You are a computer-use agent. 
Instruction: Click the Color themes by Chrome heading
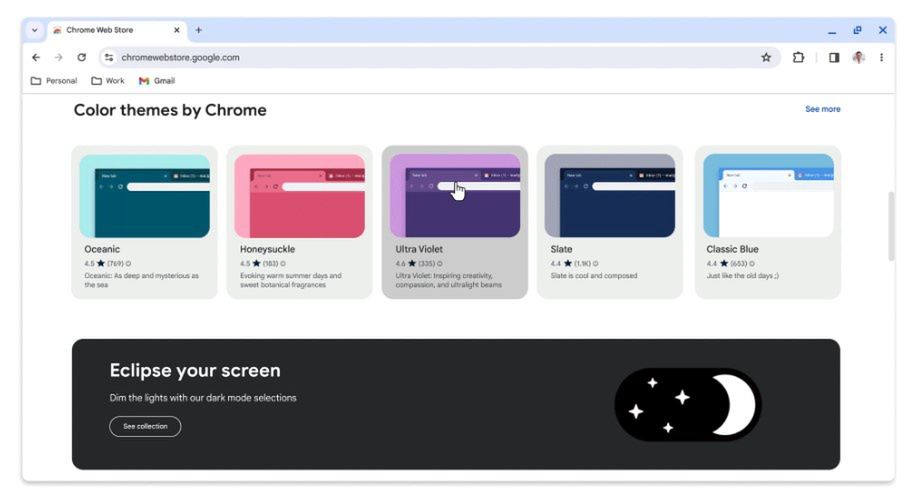tap(170, 110)
